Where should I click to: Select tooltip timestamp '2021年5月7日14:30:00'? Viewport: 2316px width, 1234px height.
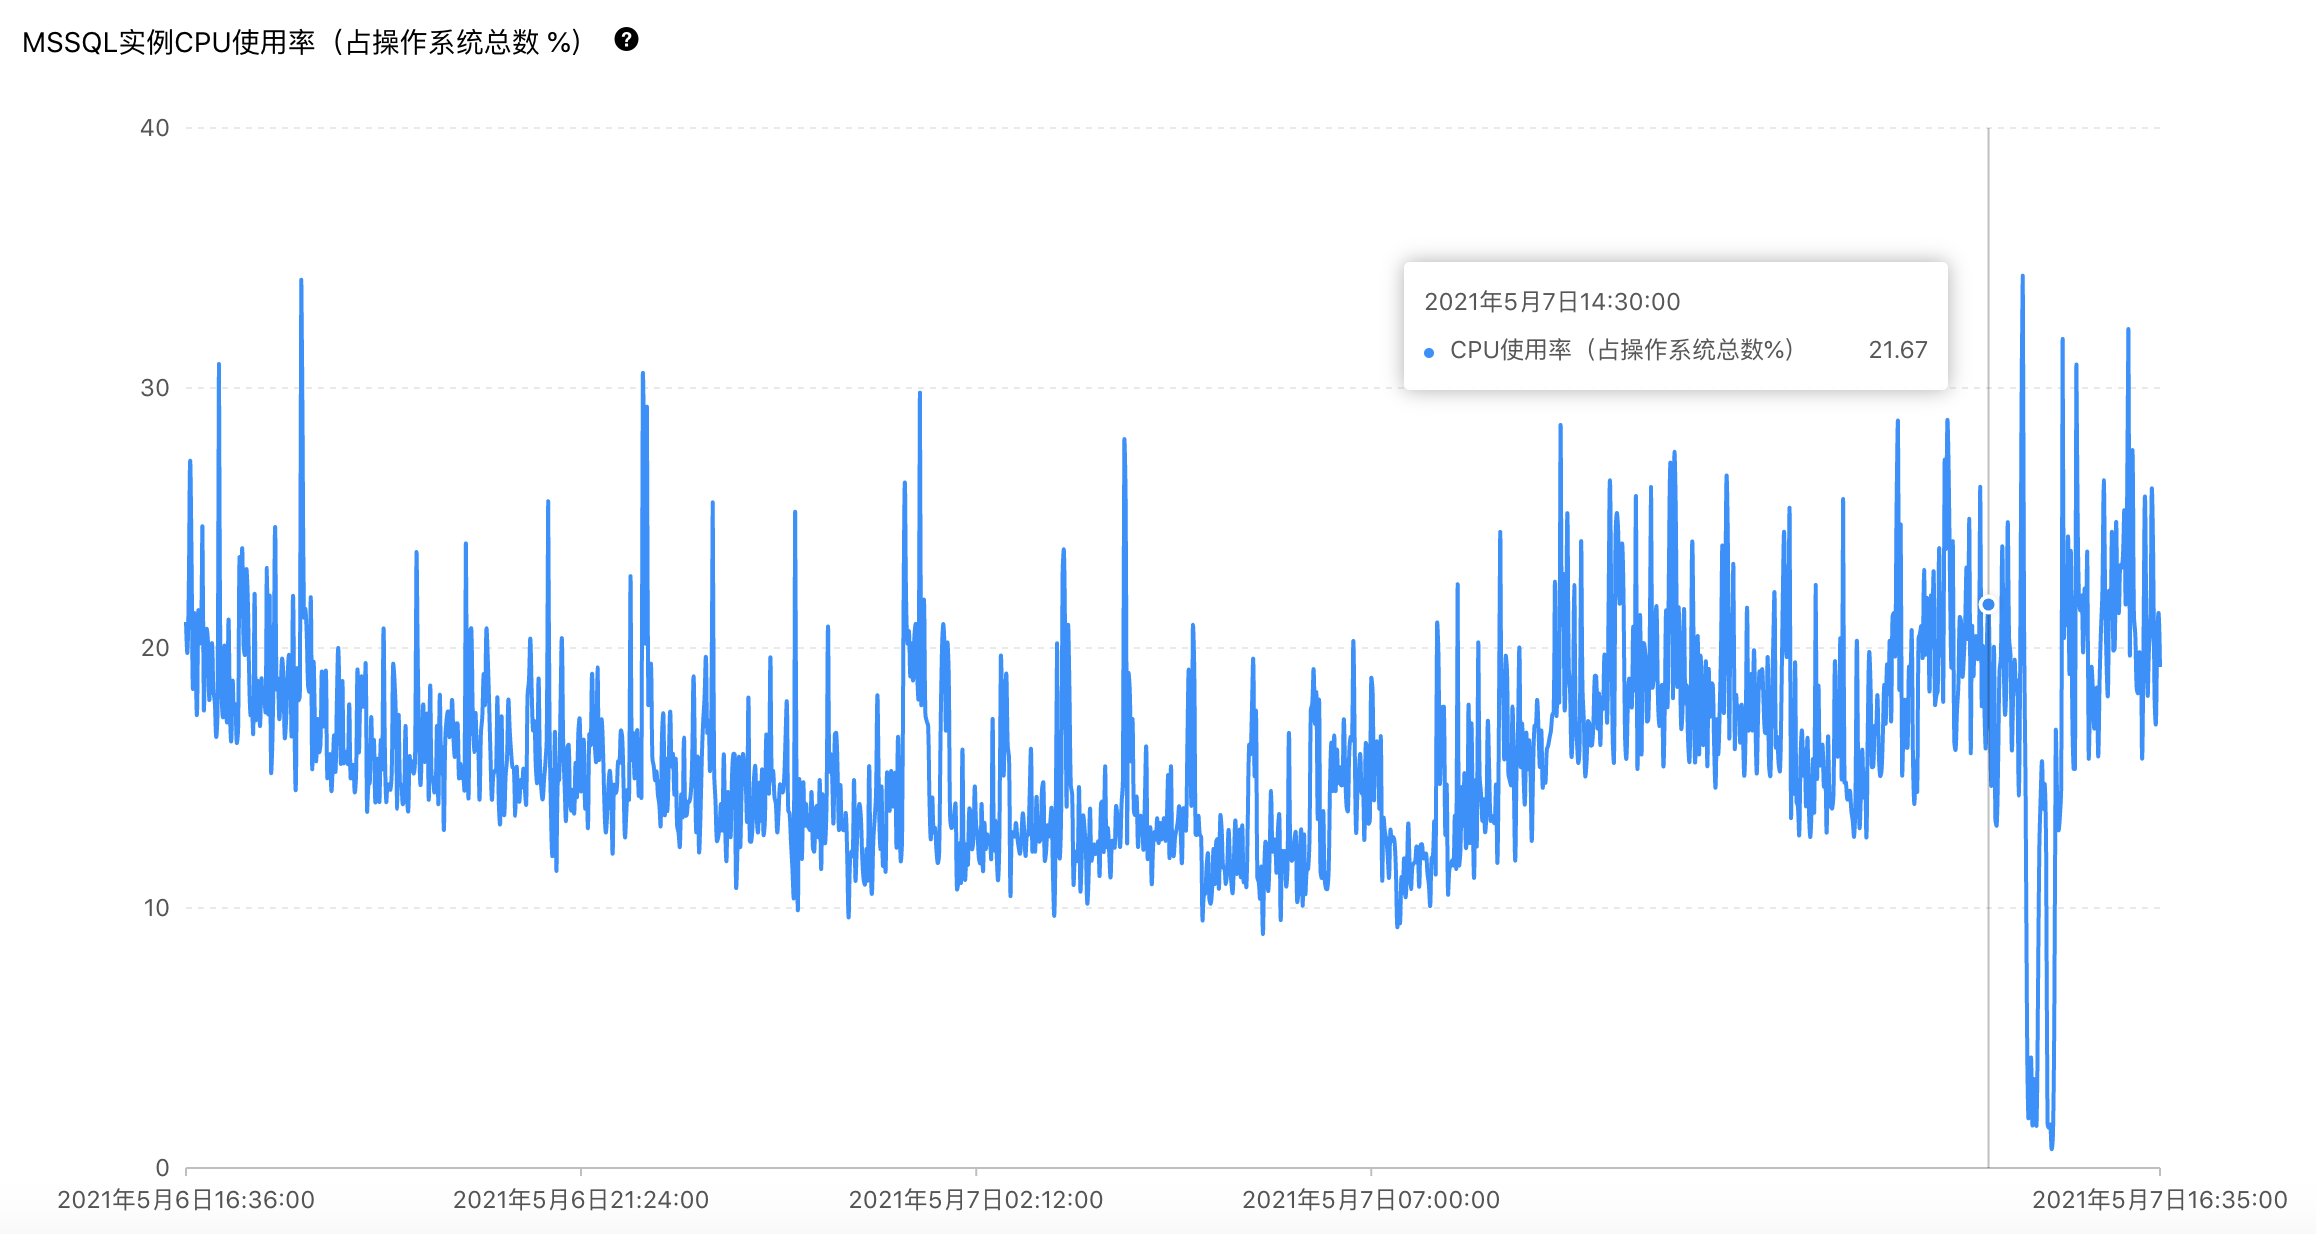coord(1552,302)
